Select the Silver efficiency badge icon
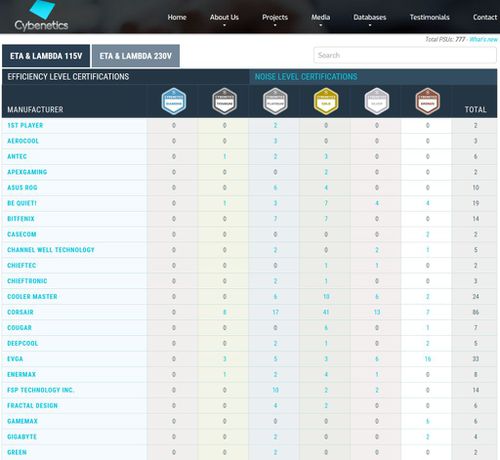500x460 pixels. point(377,101)
